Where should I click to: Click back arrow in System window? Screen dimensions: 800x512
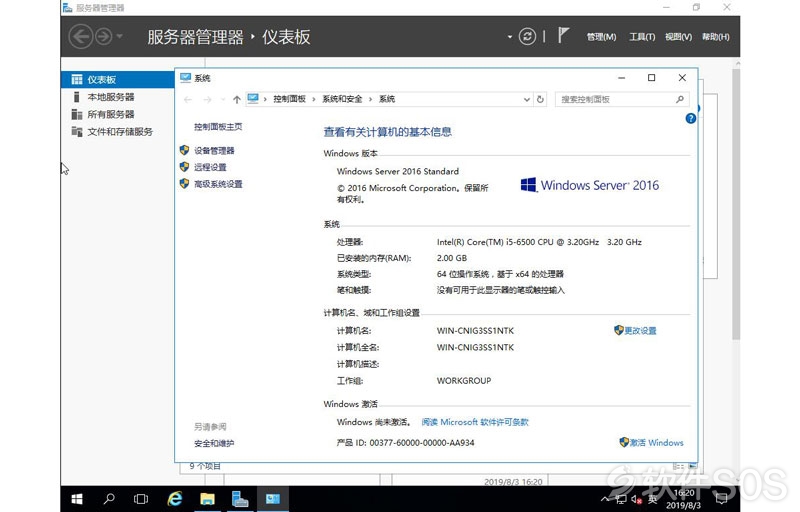click(x=188, y=99)
